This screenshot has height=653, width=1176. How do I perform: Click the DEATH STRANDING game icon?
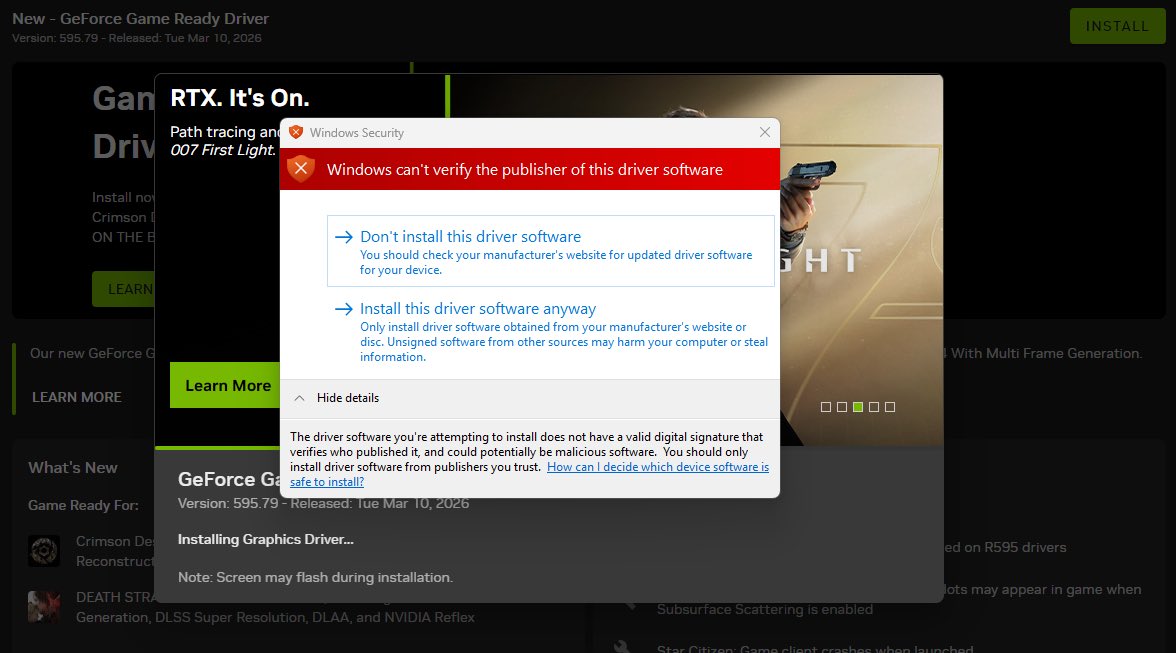44,607
